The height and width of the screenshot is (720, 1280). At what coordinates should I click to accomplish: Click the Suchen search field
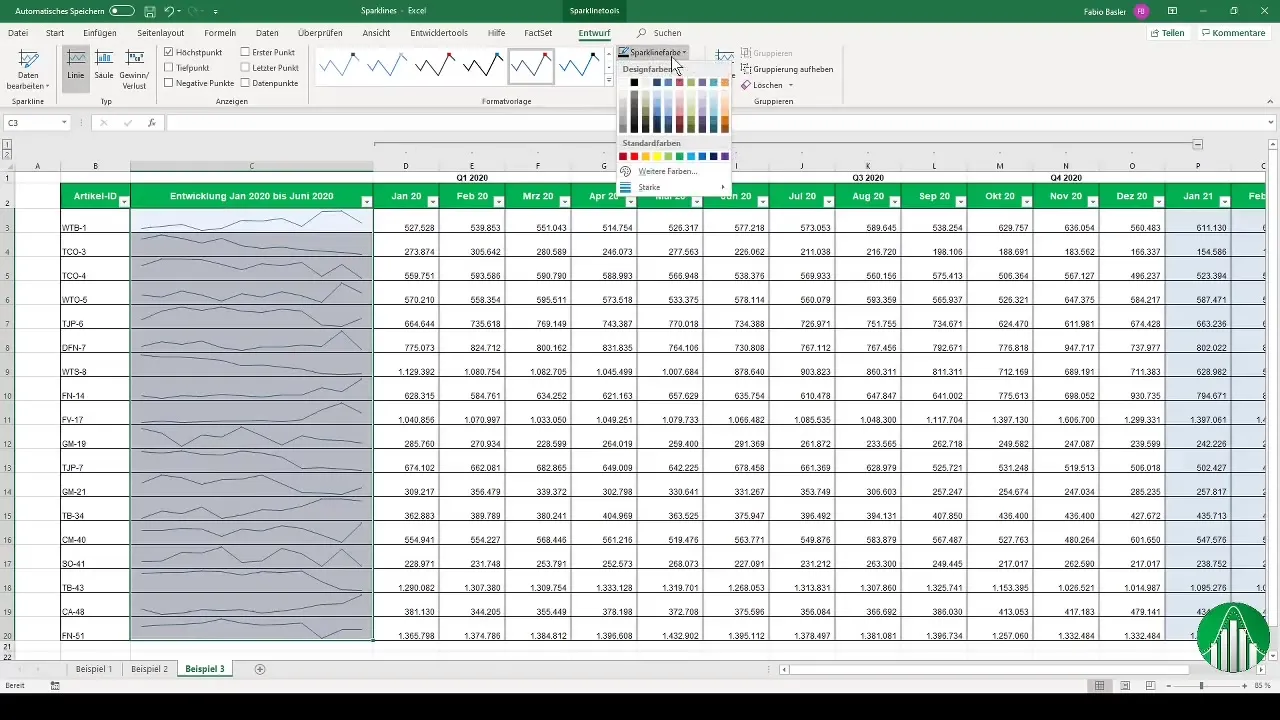(x=667, y=33)
